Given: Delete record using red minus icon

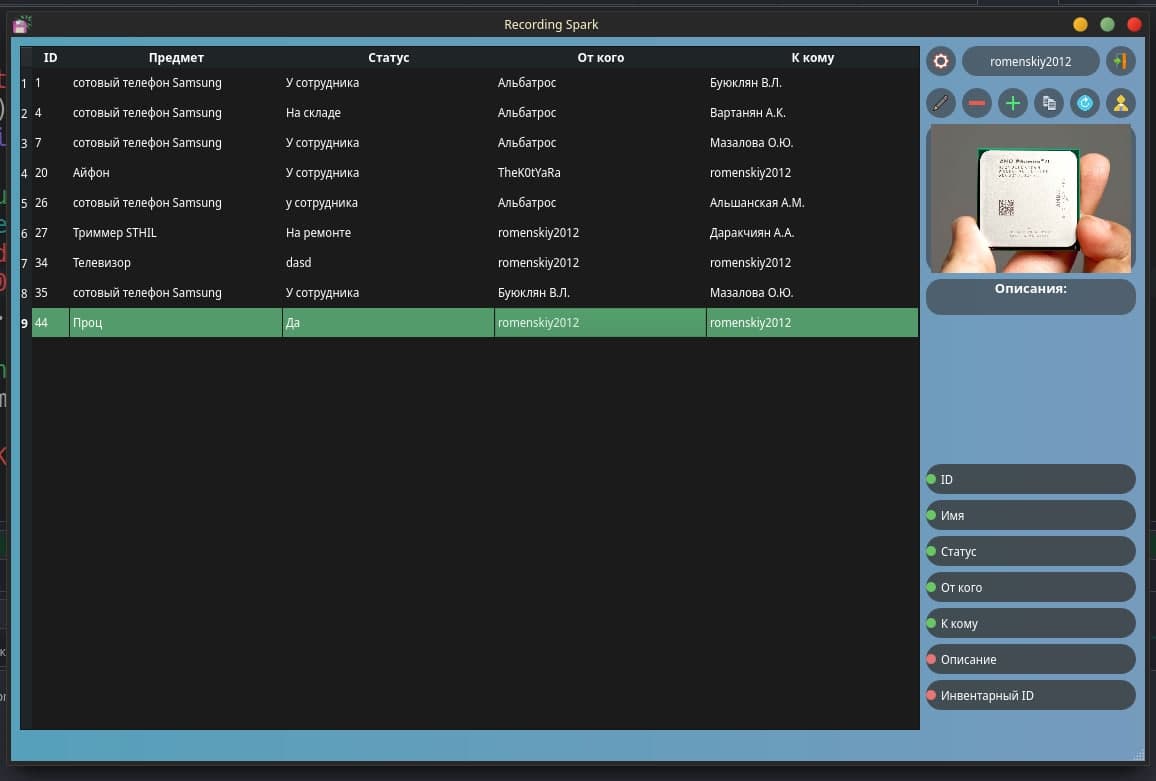Looking at the screenshot, I should (x=977, y=103).
